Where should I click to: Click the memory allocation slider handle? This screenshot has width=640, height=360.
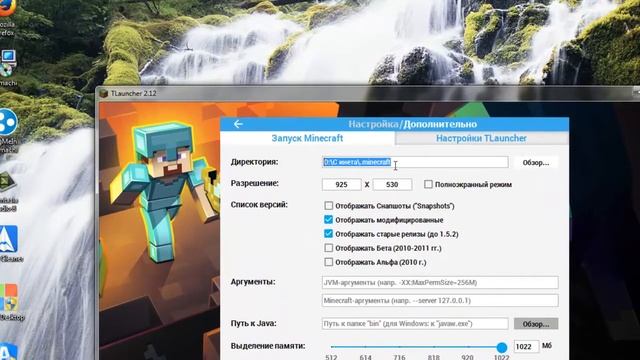(x=502, y=347)
